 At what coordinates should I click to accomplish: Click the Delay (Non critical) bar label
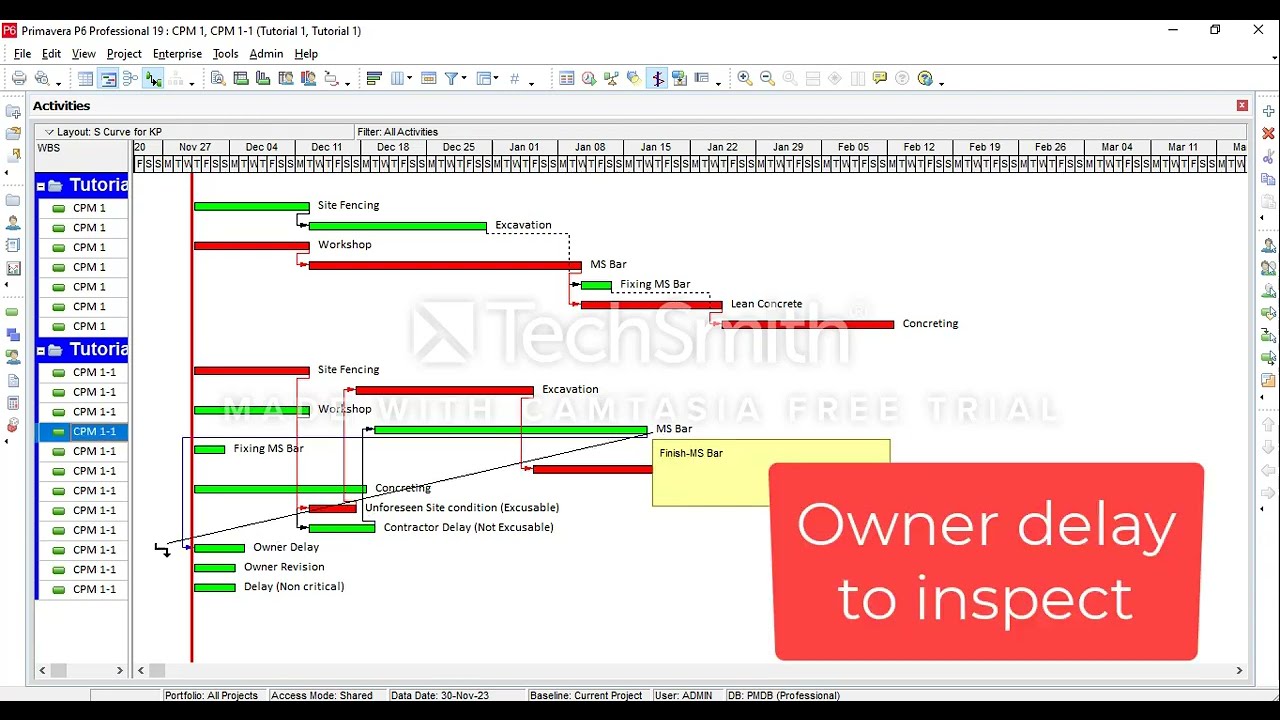coord(294,587)
